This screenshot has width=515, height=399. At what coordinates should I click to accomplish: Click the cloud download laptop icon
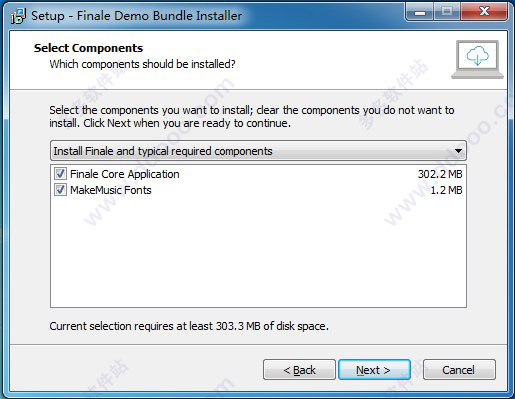point(477,60)
